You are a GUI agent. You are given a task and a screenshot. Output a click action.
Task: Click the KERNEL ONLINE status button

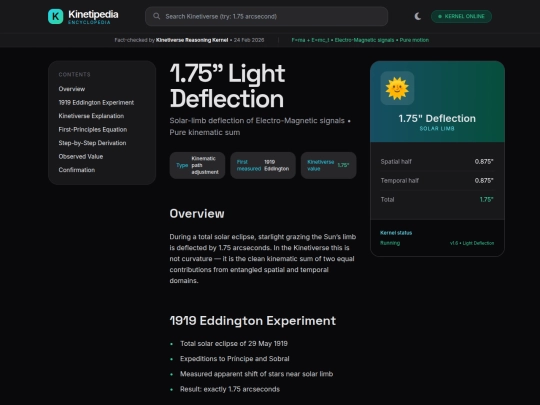tap(461, 16)
